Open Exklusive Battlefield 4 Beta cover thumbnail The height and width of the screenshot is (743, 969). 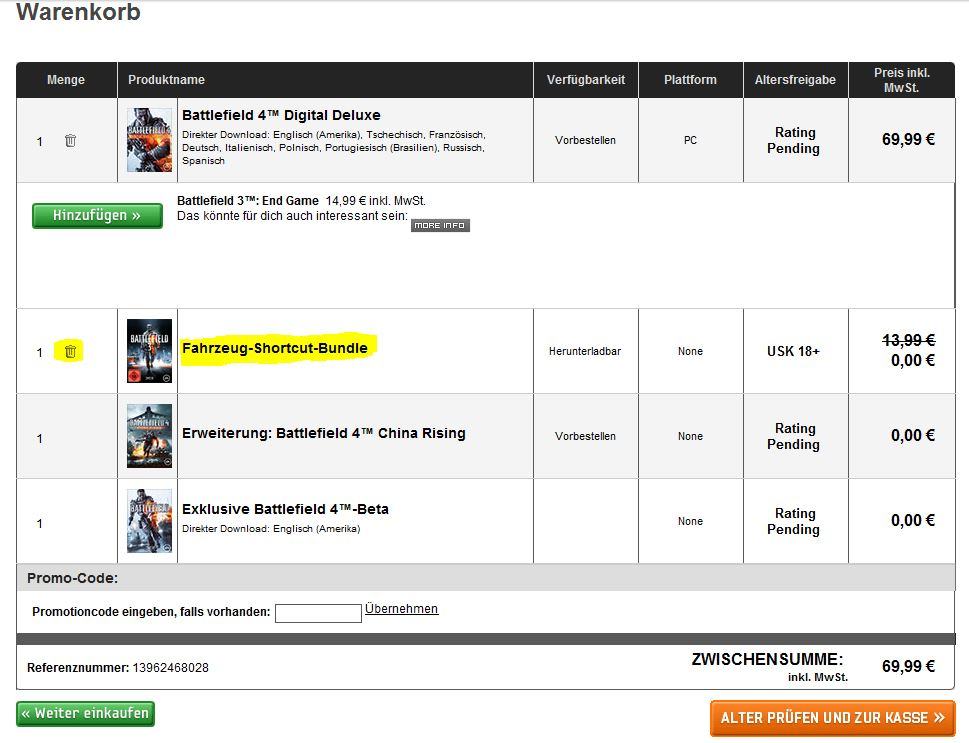(150, 521)
